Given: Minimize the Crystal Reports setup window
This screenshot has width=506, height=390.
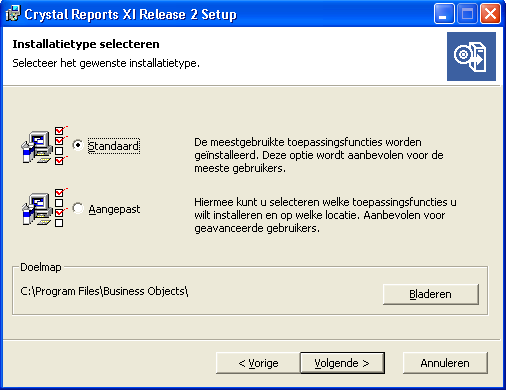Looking at the screenshot, I should 444,14.
